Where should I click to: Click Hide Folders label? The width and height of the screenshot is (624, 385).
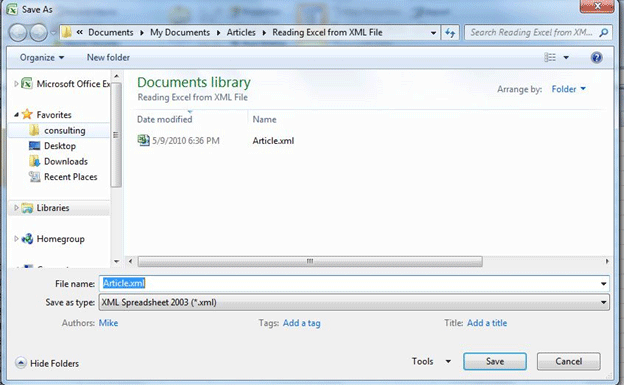tap(55, 363)
